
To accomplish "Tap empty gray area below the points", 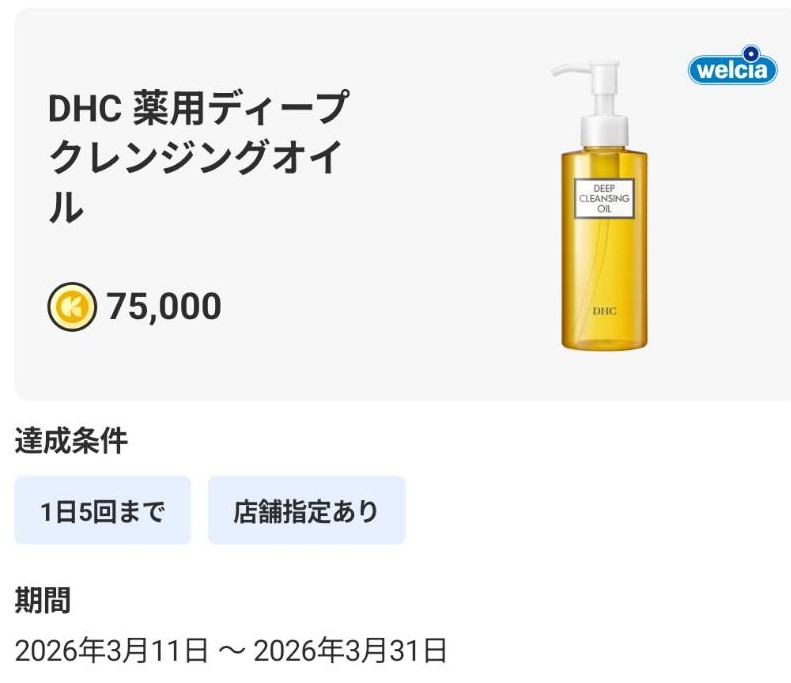I will (x=250, y=365).
